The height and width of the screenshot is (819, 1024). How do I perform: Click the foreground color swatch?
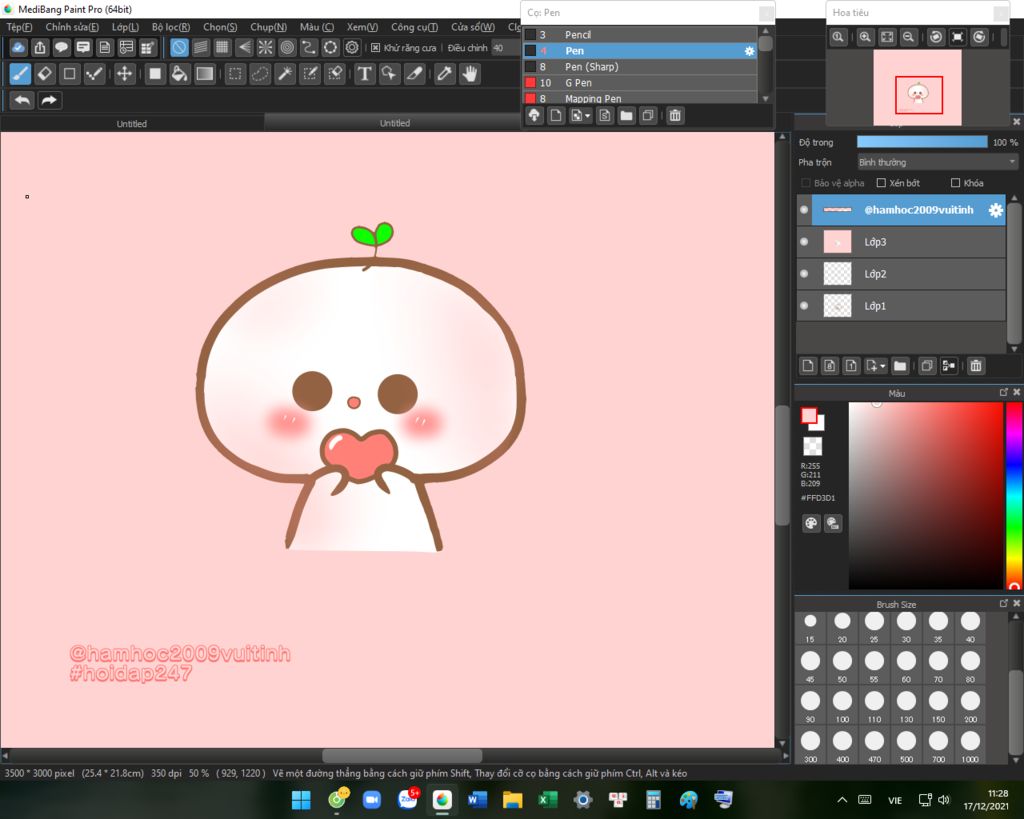click(809, 416)
